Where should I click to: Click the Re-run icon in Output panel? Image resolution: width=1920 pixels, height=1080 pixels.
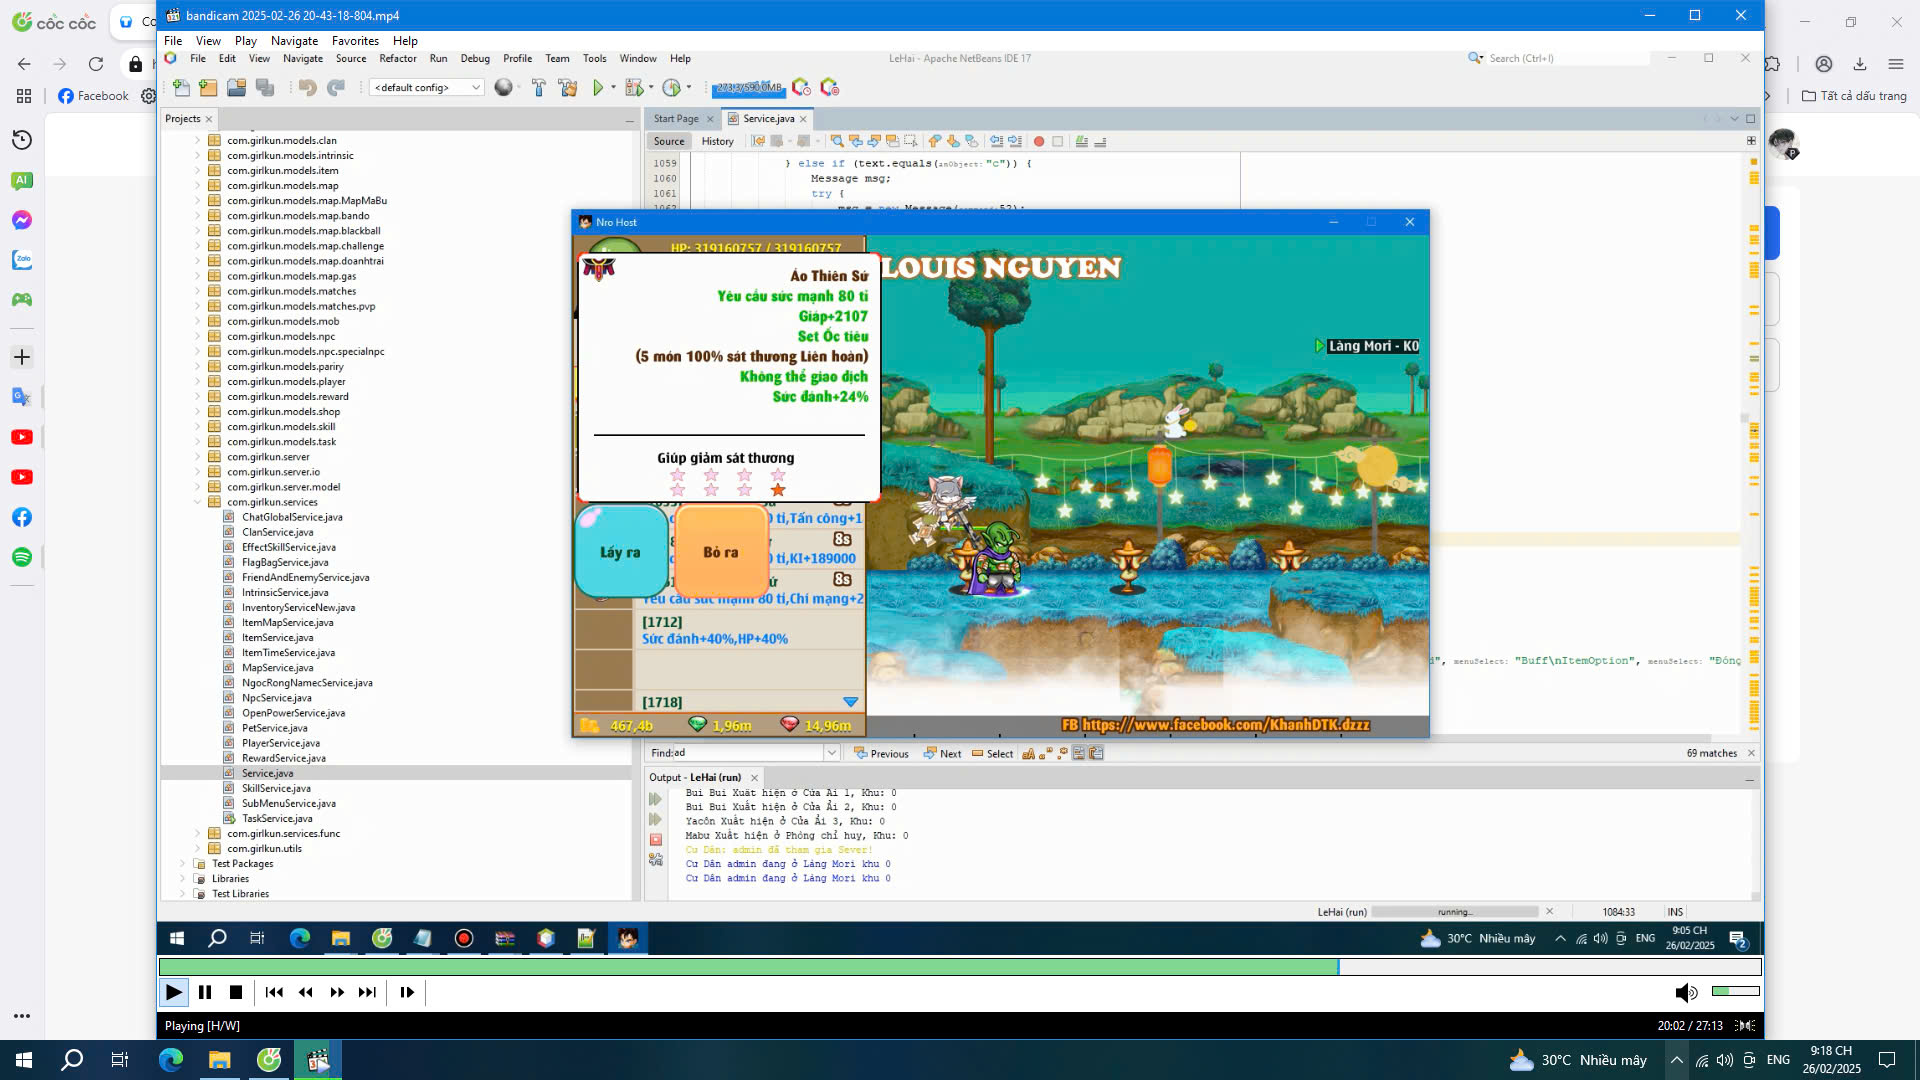coord(656,800)
